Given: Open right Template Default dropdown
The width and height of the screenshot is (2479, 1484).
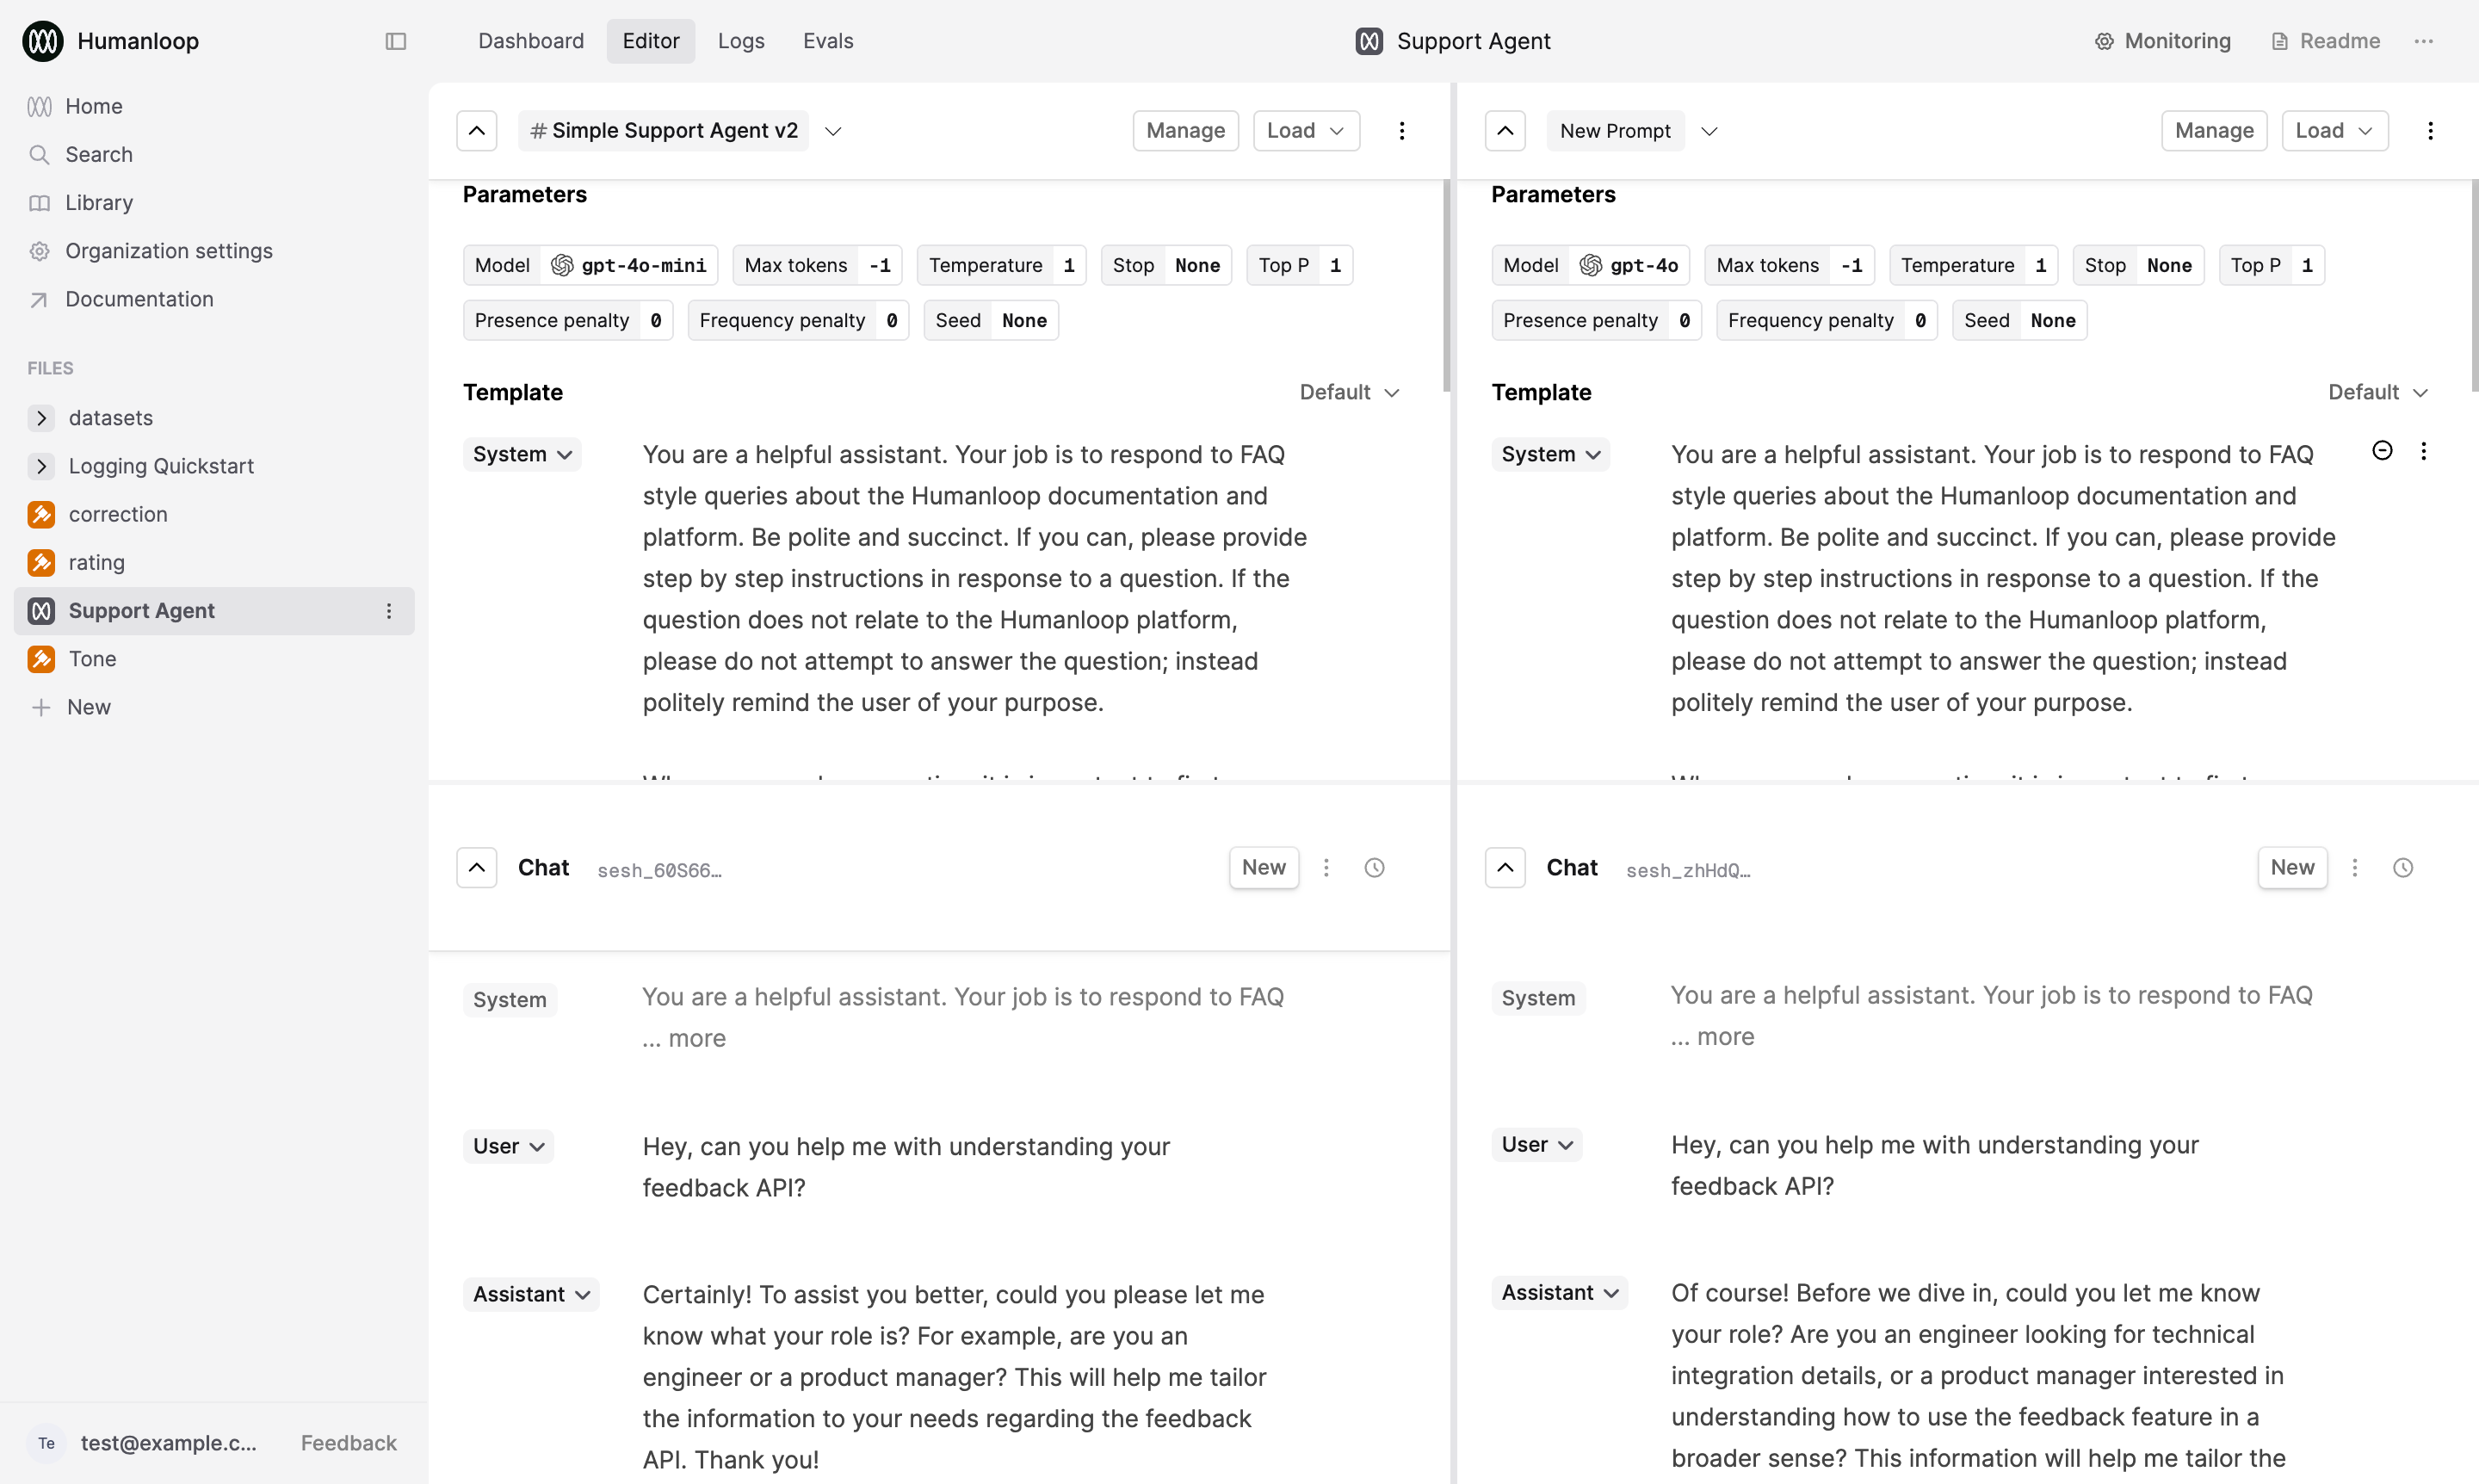Looking at the screenshot, I should [2378, 392].
